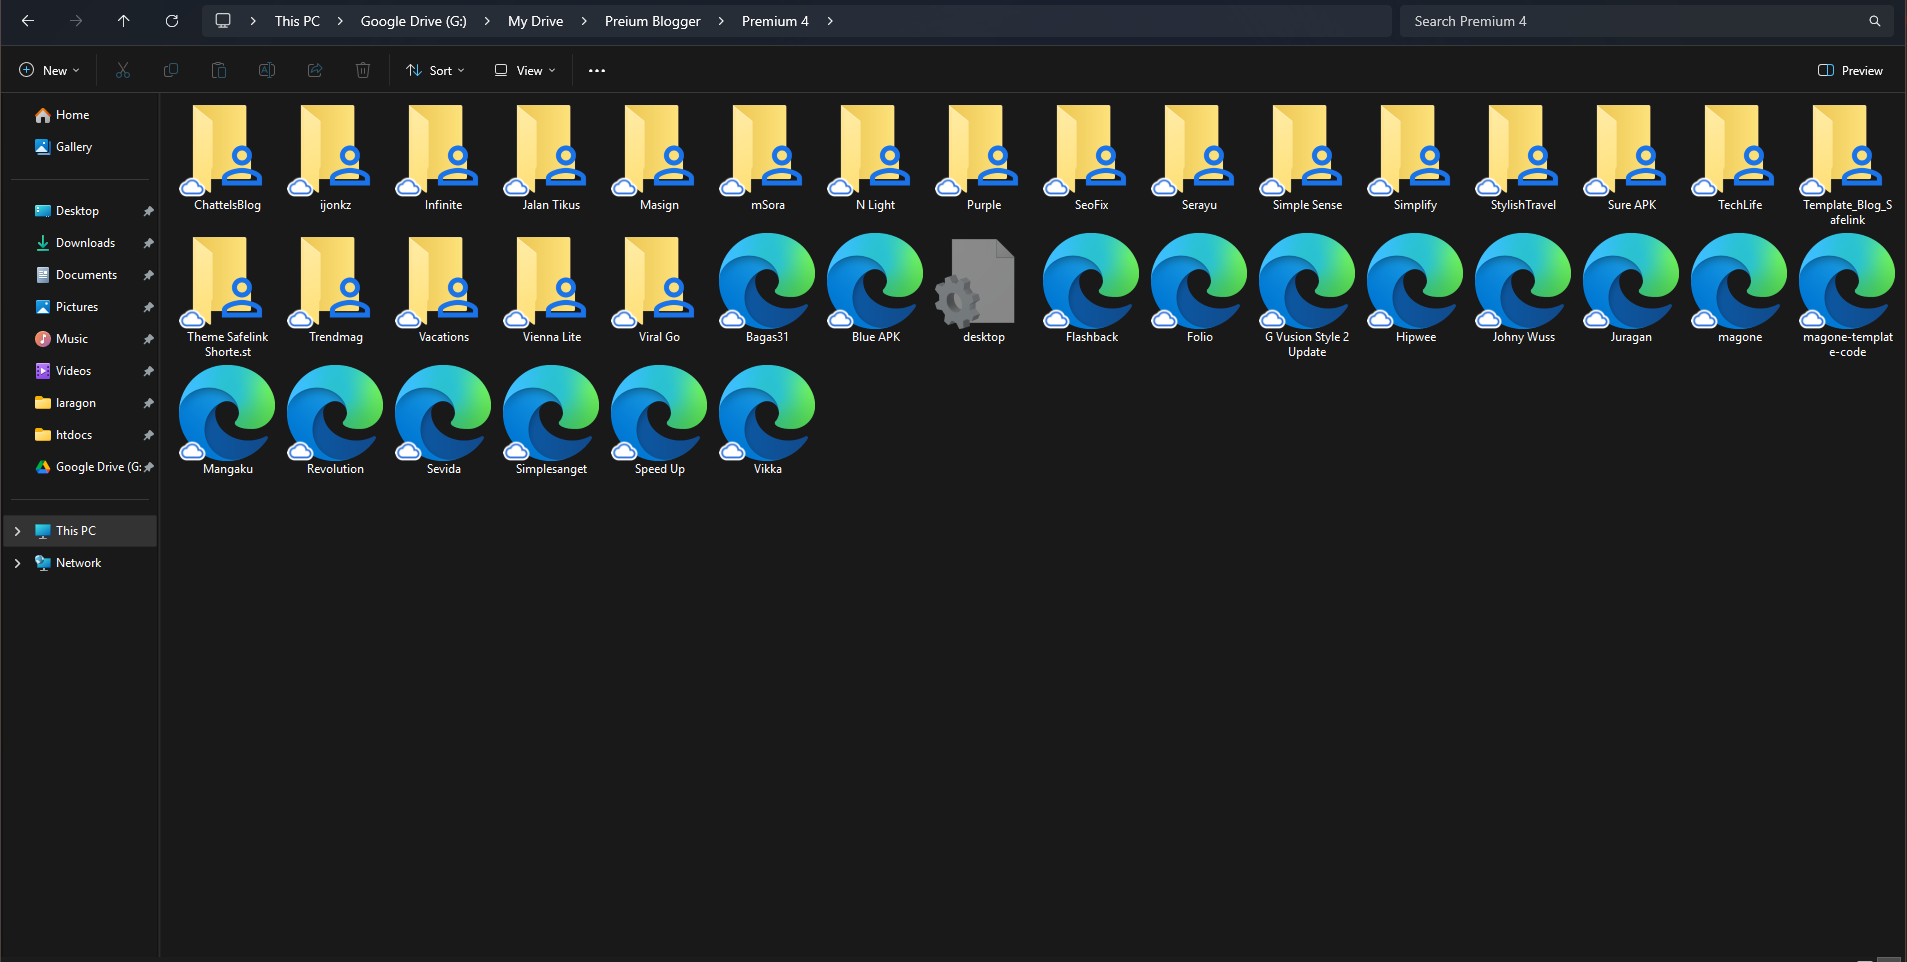Select the mSora folder

767,158
